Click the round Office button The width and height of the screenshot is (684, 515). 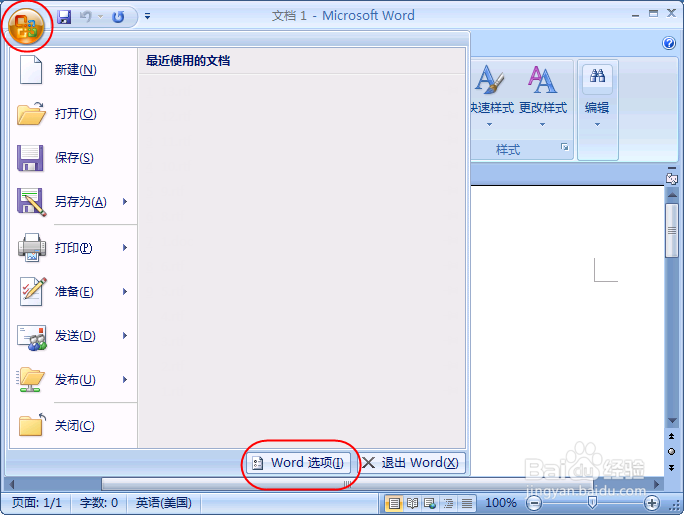coord(26,26)
